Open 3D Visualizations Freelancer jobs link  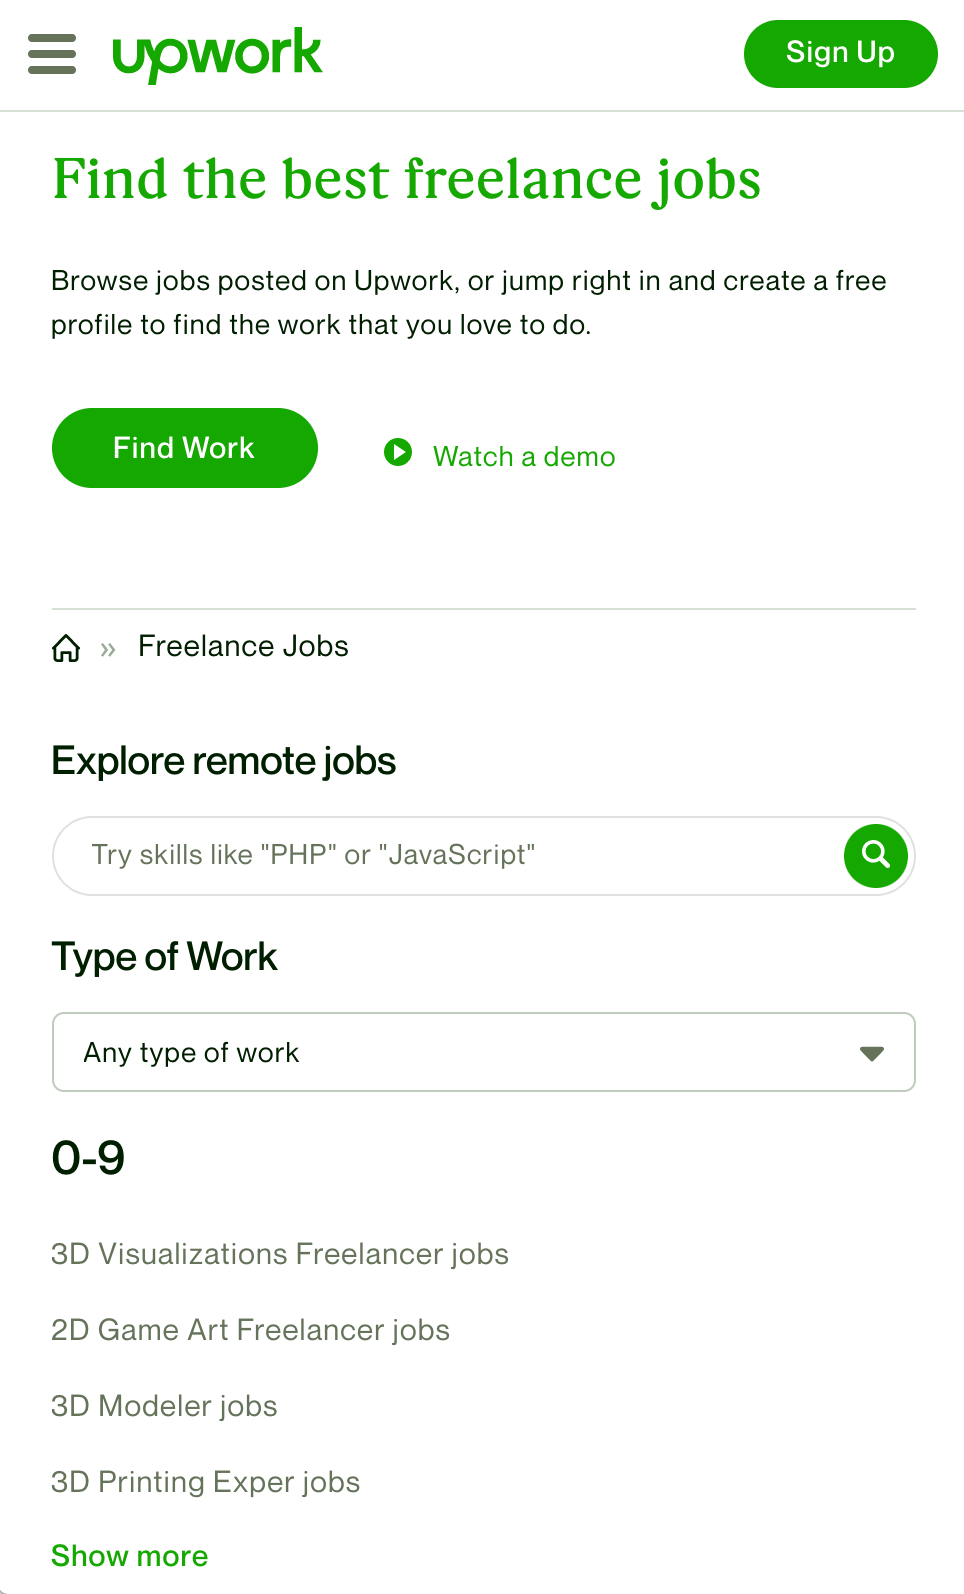tap(280, 1254)
